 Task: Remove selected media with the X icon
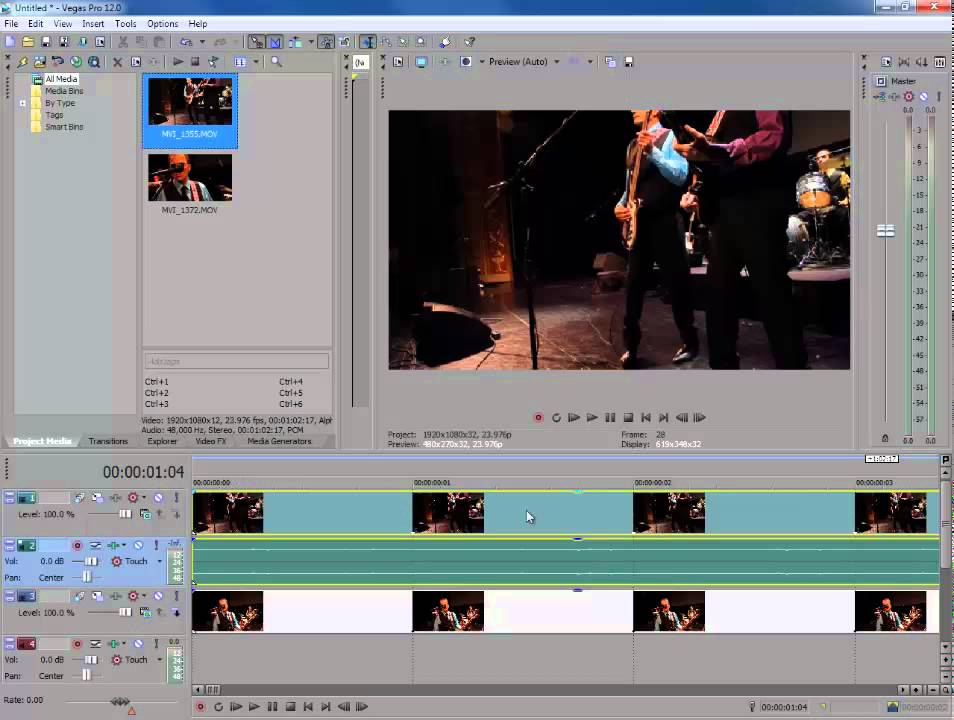point(117,62)
